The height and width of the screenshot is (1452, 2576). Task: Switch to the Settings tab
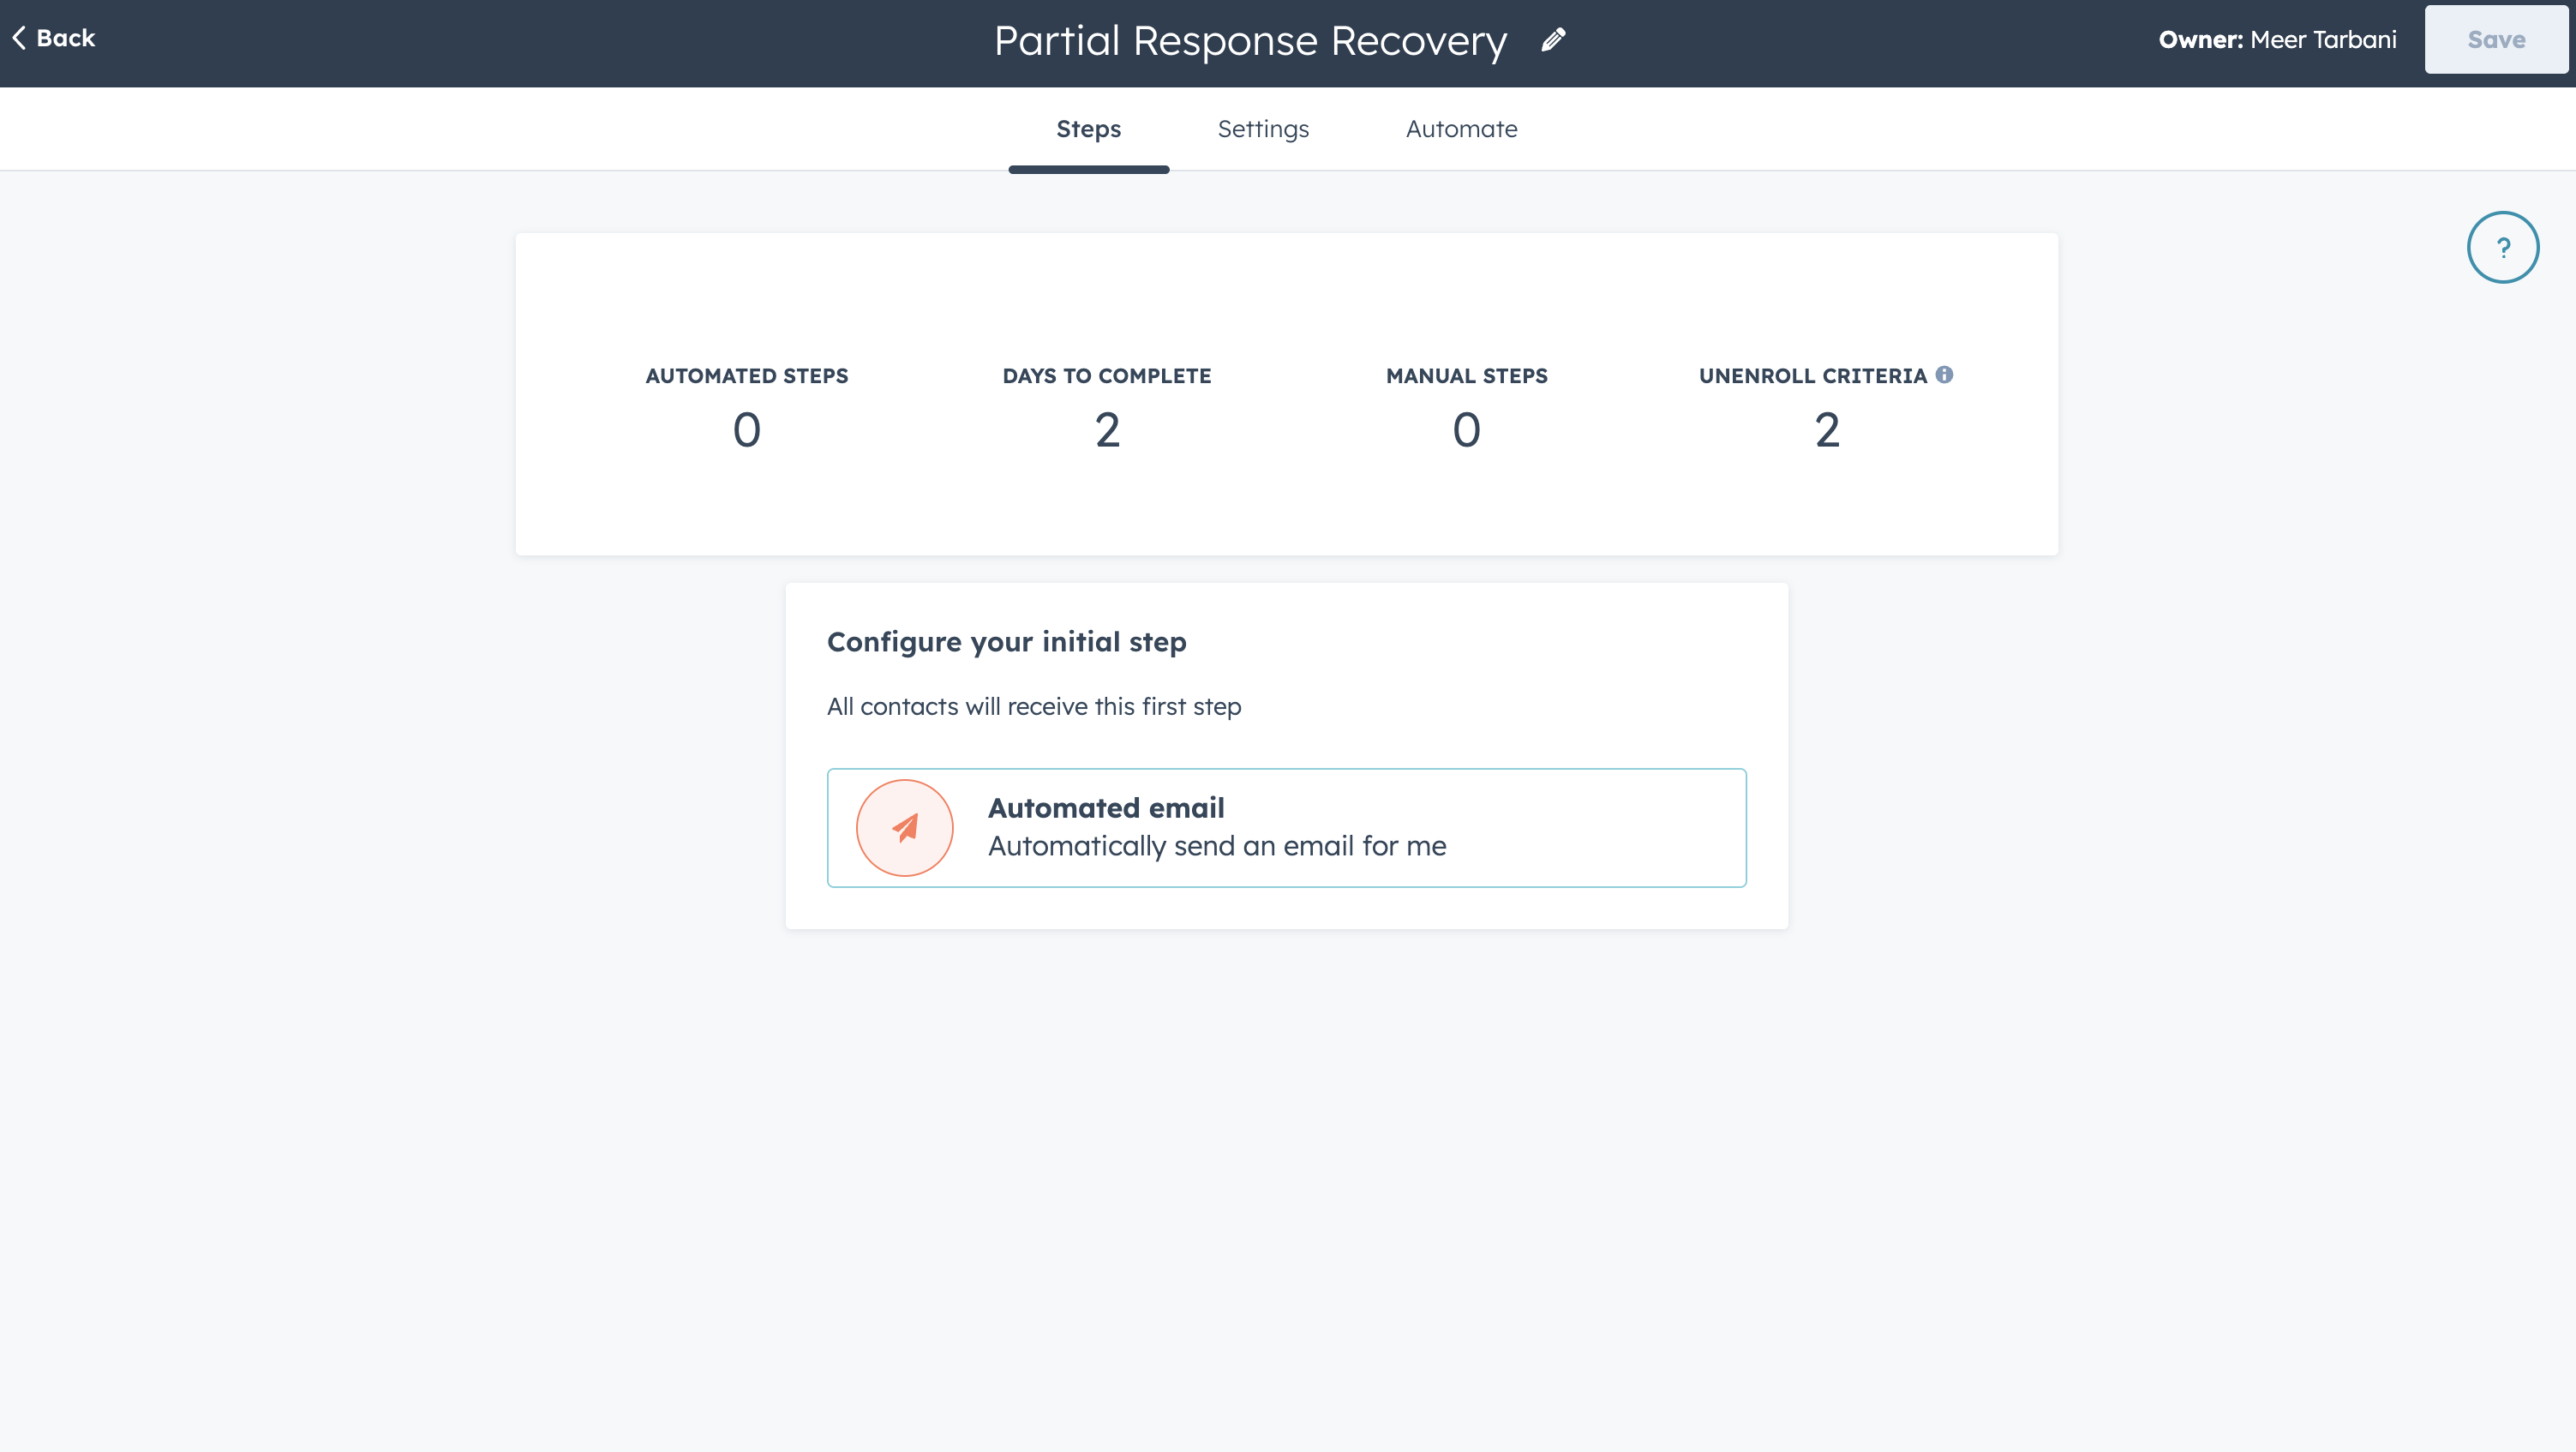coord(1262,128)
